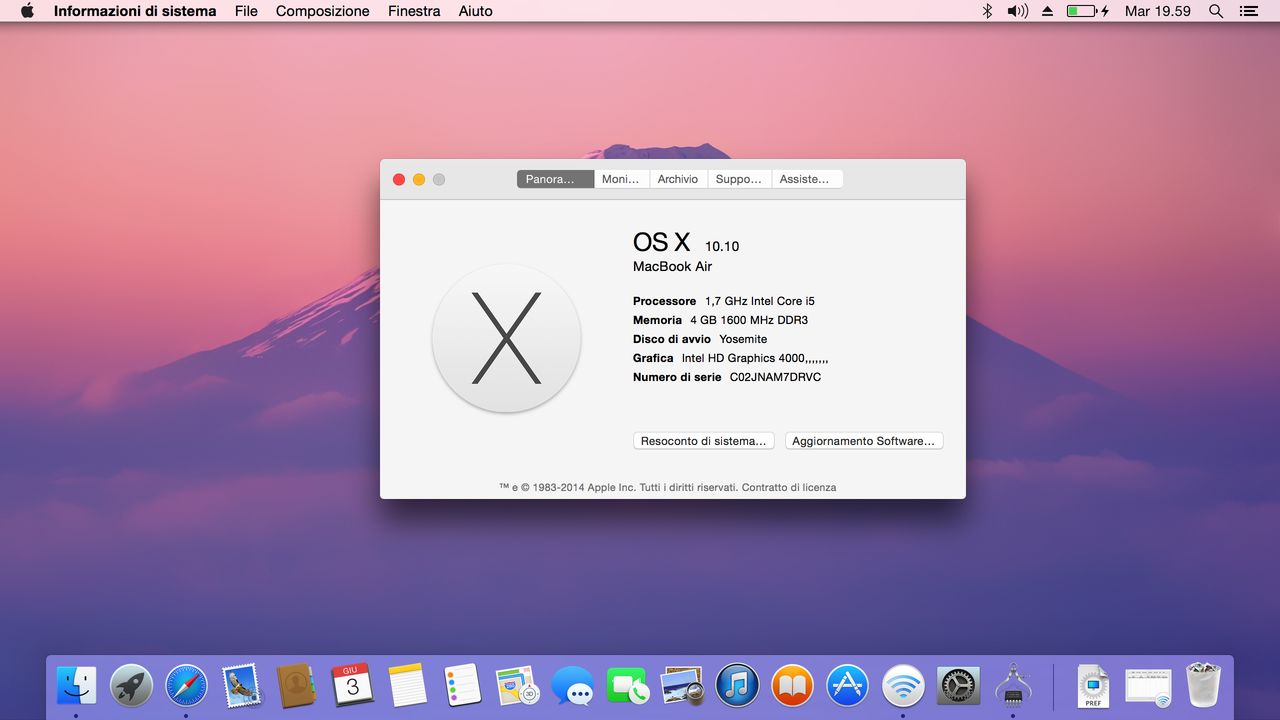1280x720 pixels.
Task: Open the Contratto di licenza link
Action: [789, 488]
